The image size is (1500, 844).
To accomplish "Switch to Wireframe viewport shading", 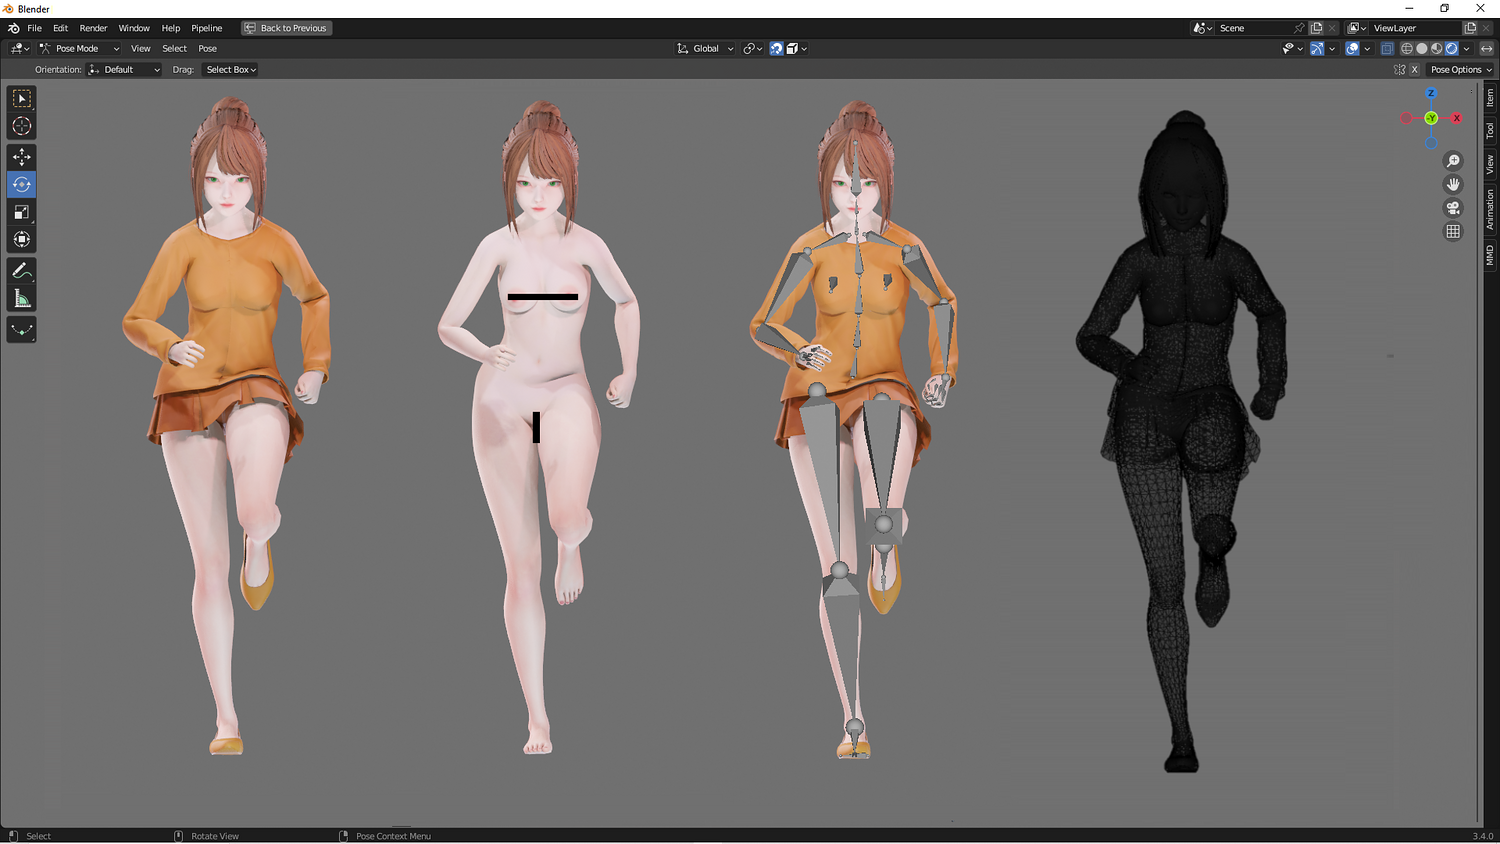I will tap(1407, 48).
